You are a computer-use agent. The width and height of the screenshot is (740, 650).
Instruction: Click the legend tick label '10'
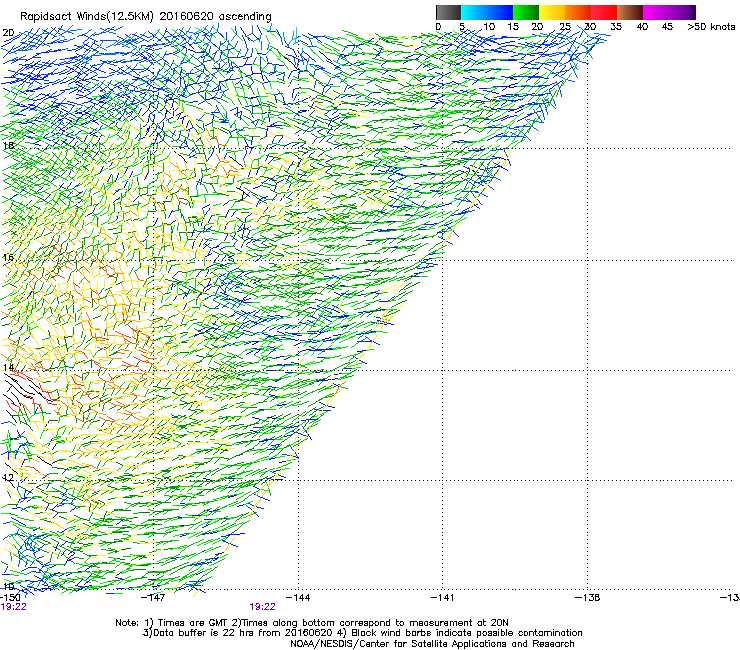click(489, 27)
